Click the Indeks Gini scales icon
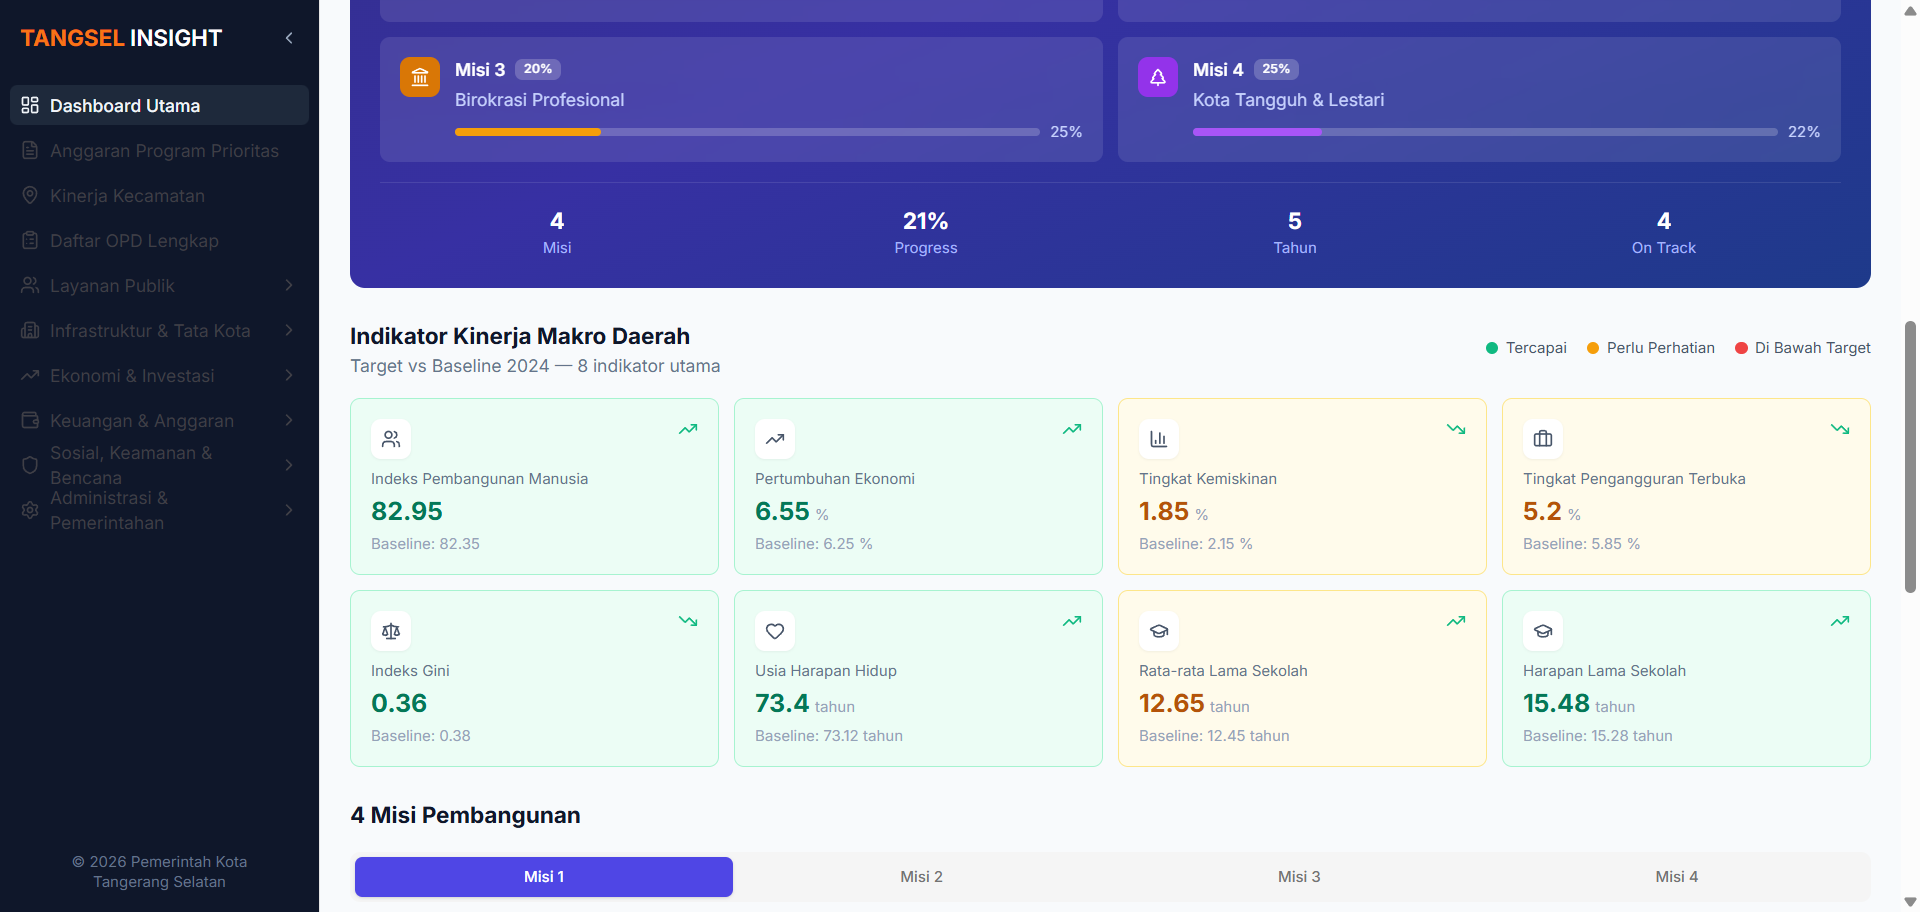 [391, 631]
